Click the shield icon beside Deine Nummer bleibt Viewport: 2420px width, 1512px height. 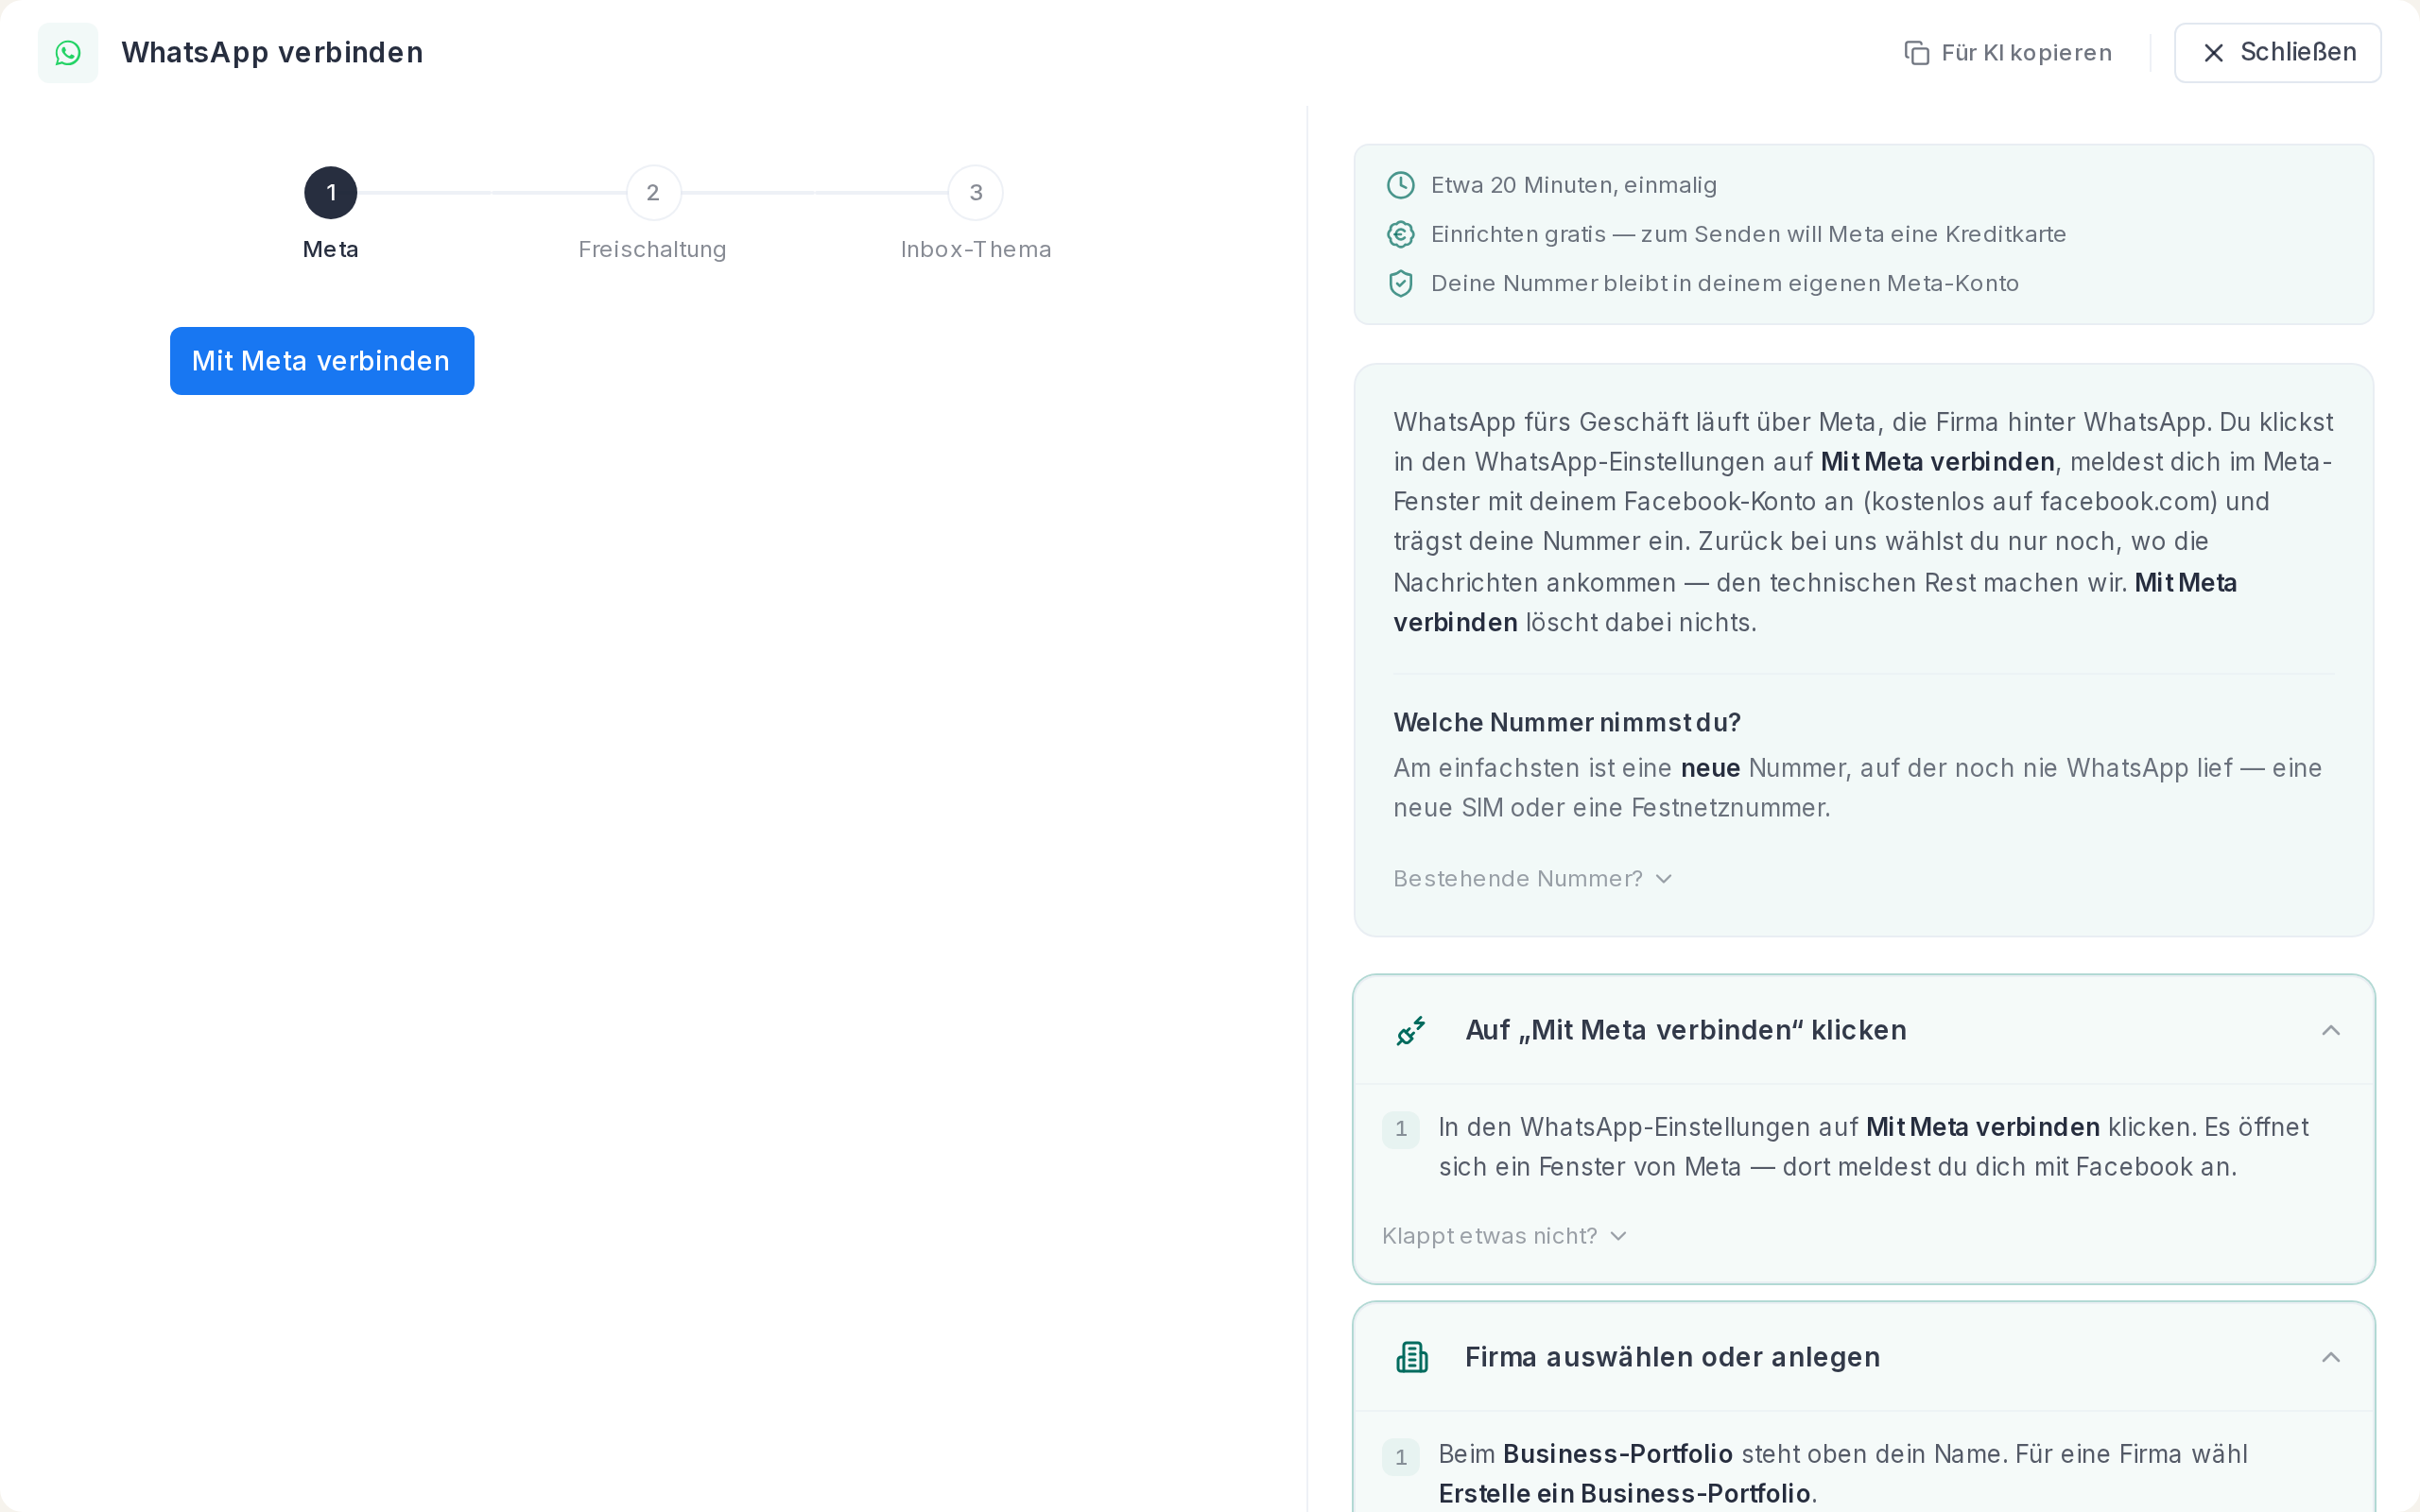(1400, 283)
